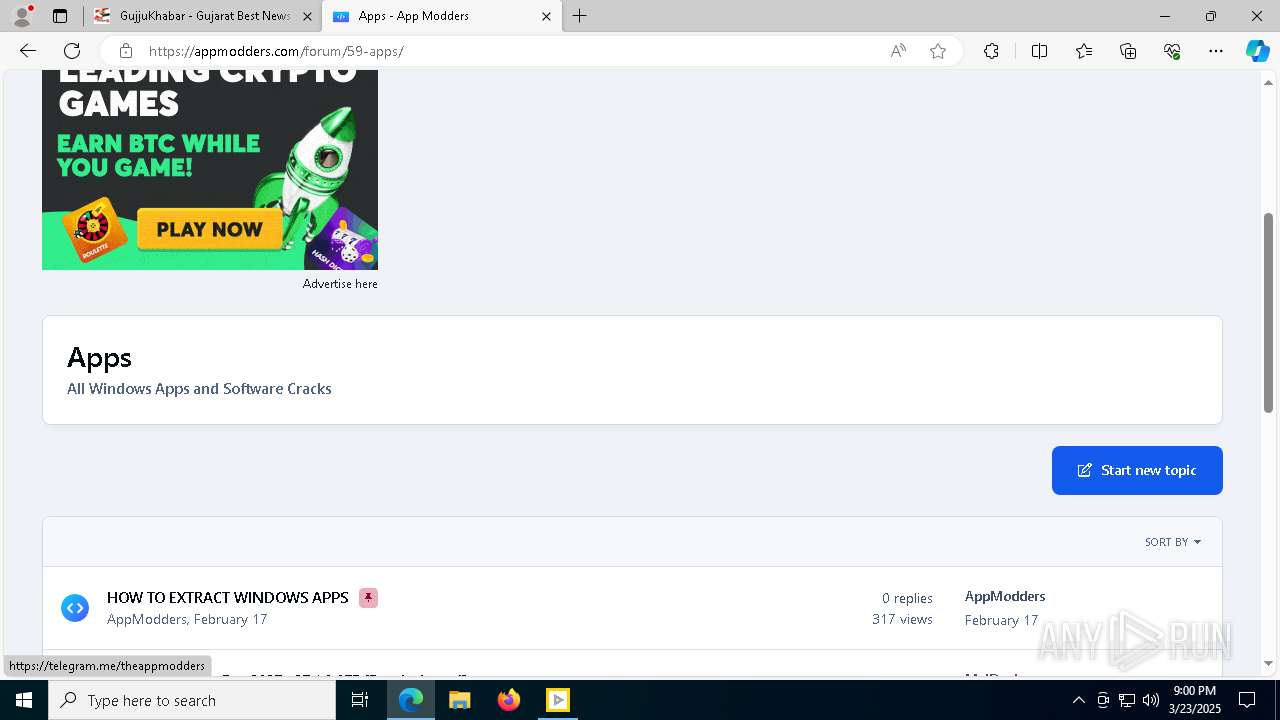Open a new browser tab
The image size is (1280, 720).
pos(580,16)
